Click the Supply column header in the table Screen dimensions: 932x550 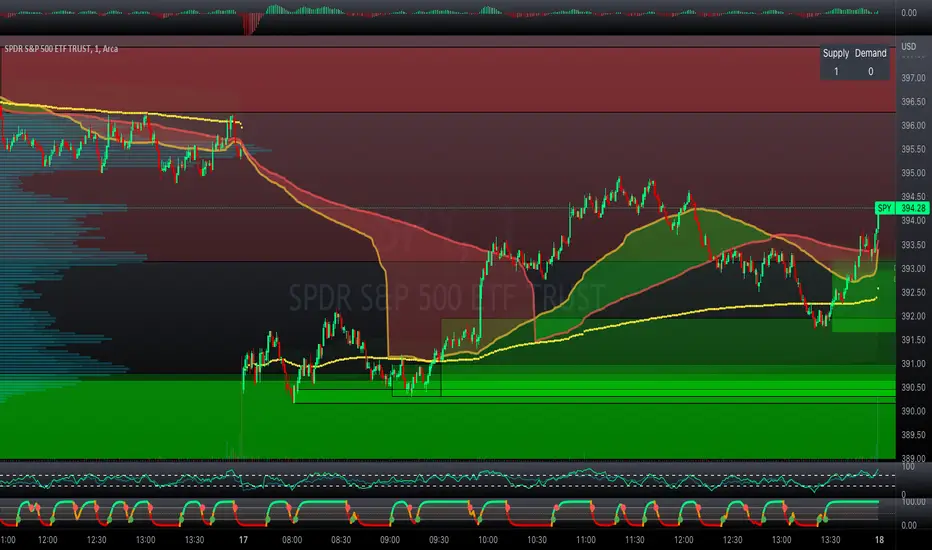click(x=836, y=53)
